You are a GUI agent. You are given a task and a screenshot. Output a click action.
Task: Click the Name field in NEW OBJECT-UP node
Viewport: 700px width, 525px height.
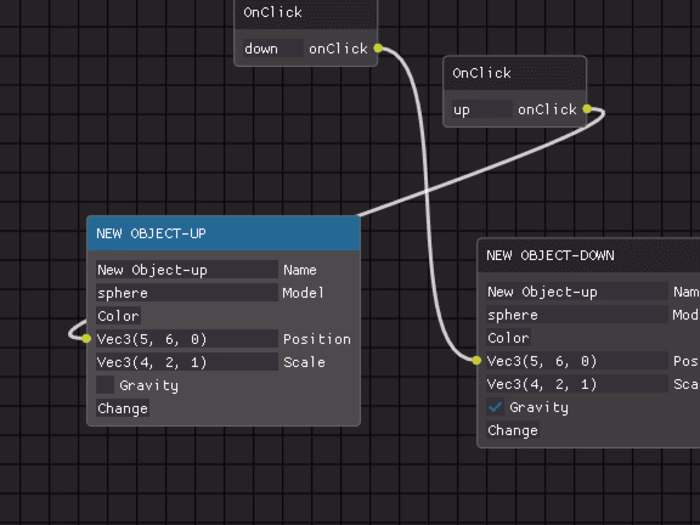[x=187, y=270]
